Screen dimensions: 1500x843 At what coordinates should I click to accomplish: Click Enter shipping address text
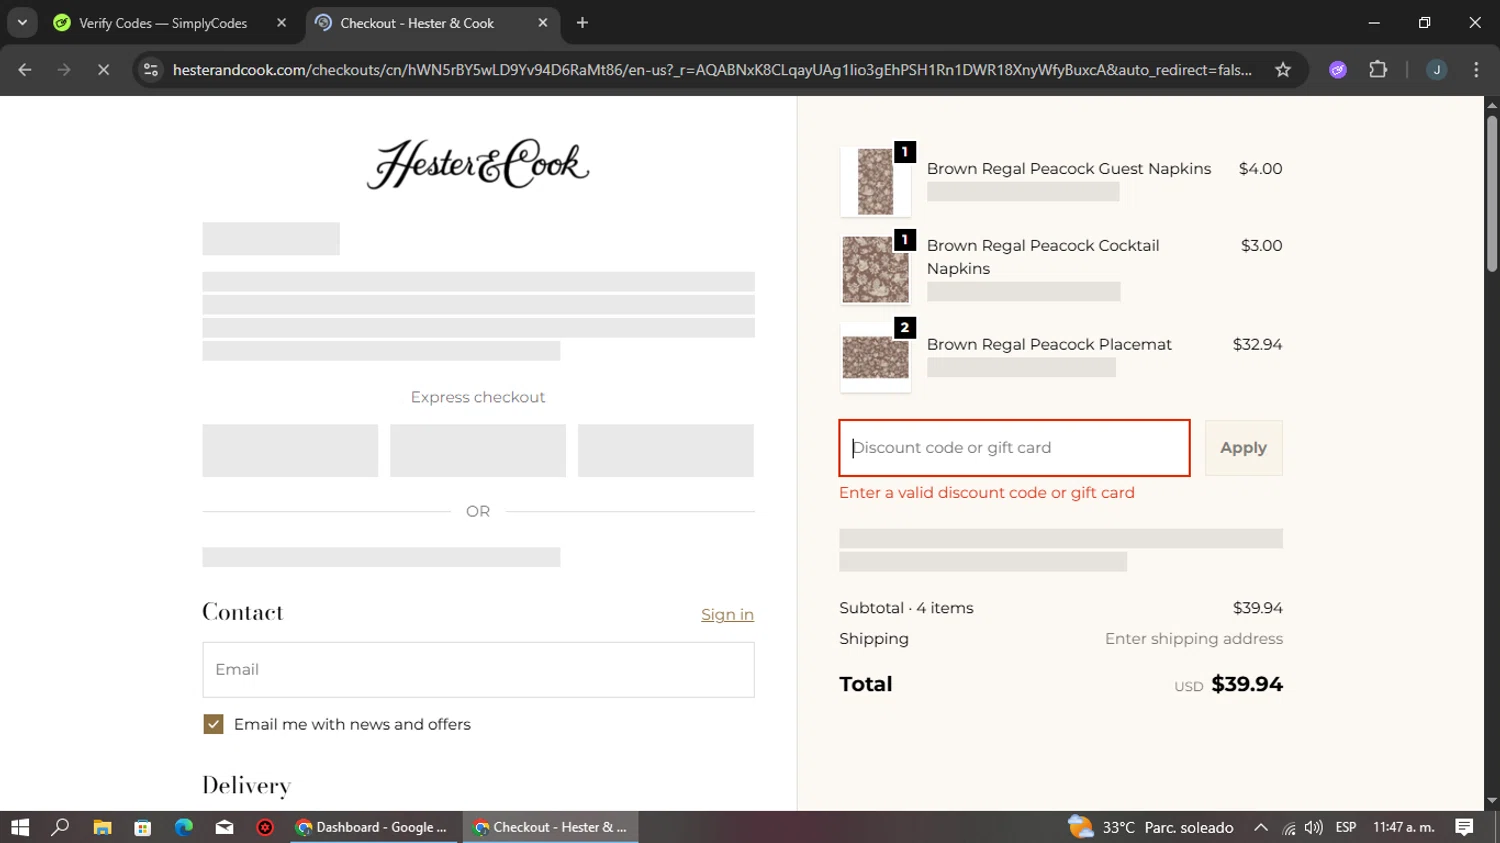pyautogui.click(x=1194, y=639)
